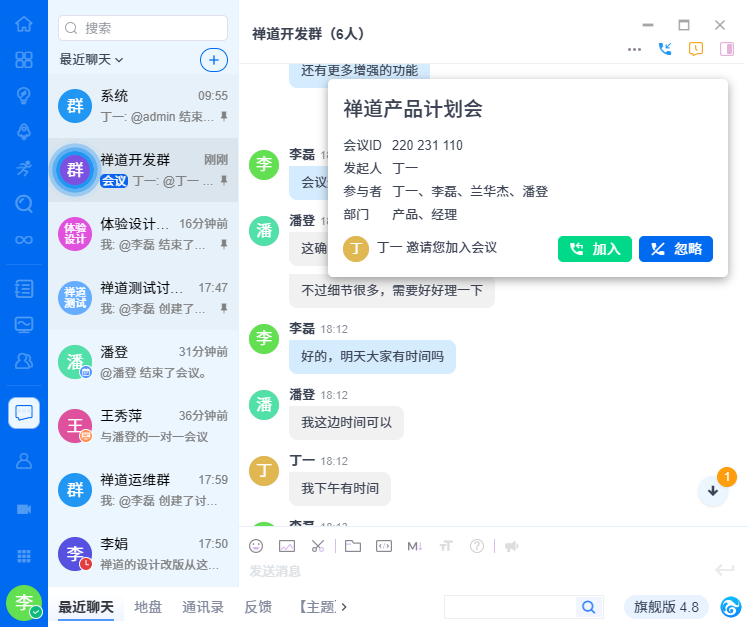Select the chat message icon in sidebar
The width and height of the screenshot is (748, 627).
coord(24,413)
